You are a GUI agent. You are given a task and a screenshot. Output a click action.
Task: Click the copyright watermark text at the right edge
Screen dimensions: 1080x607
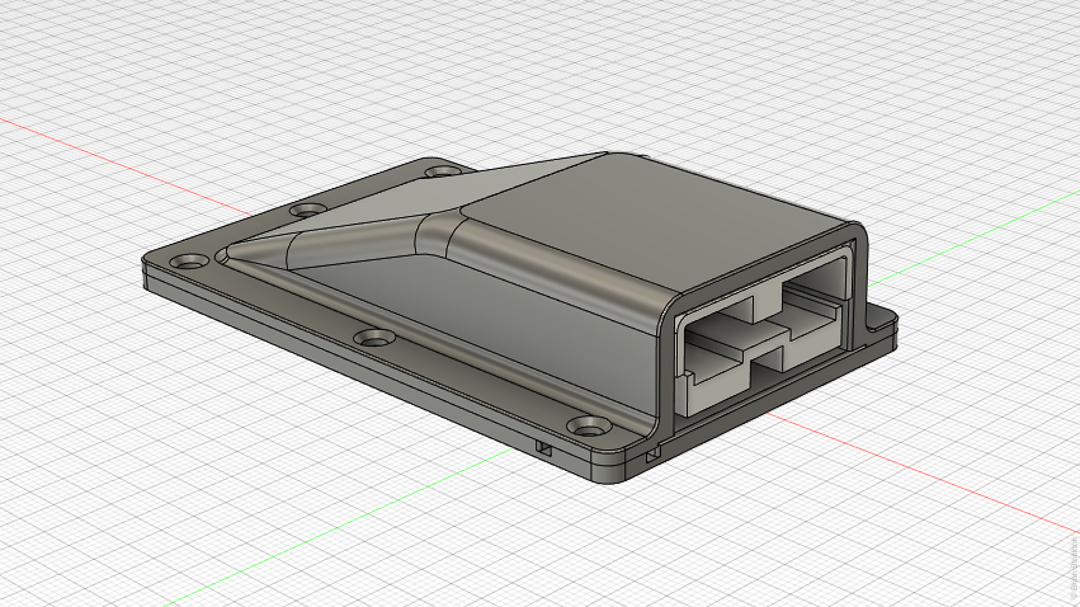tap(1073, 568)
